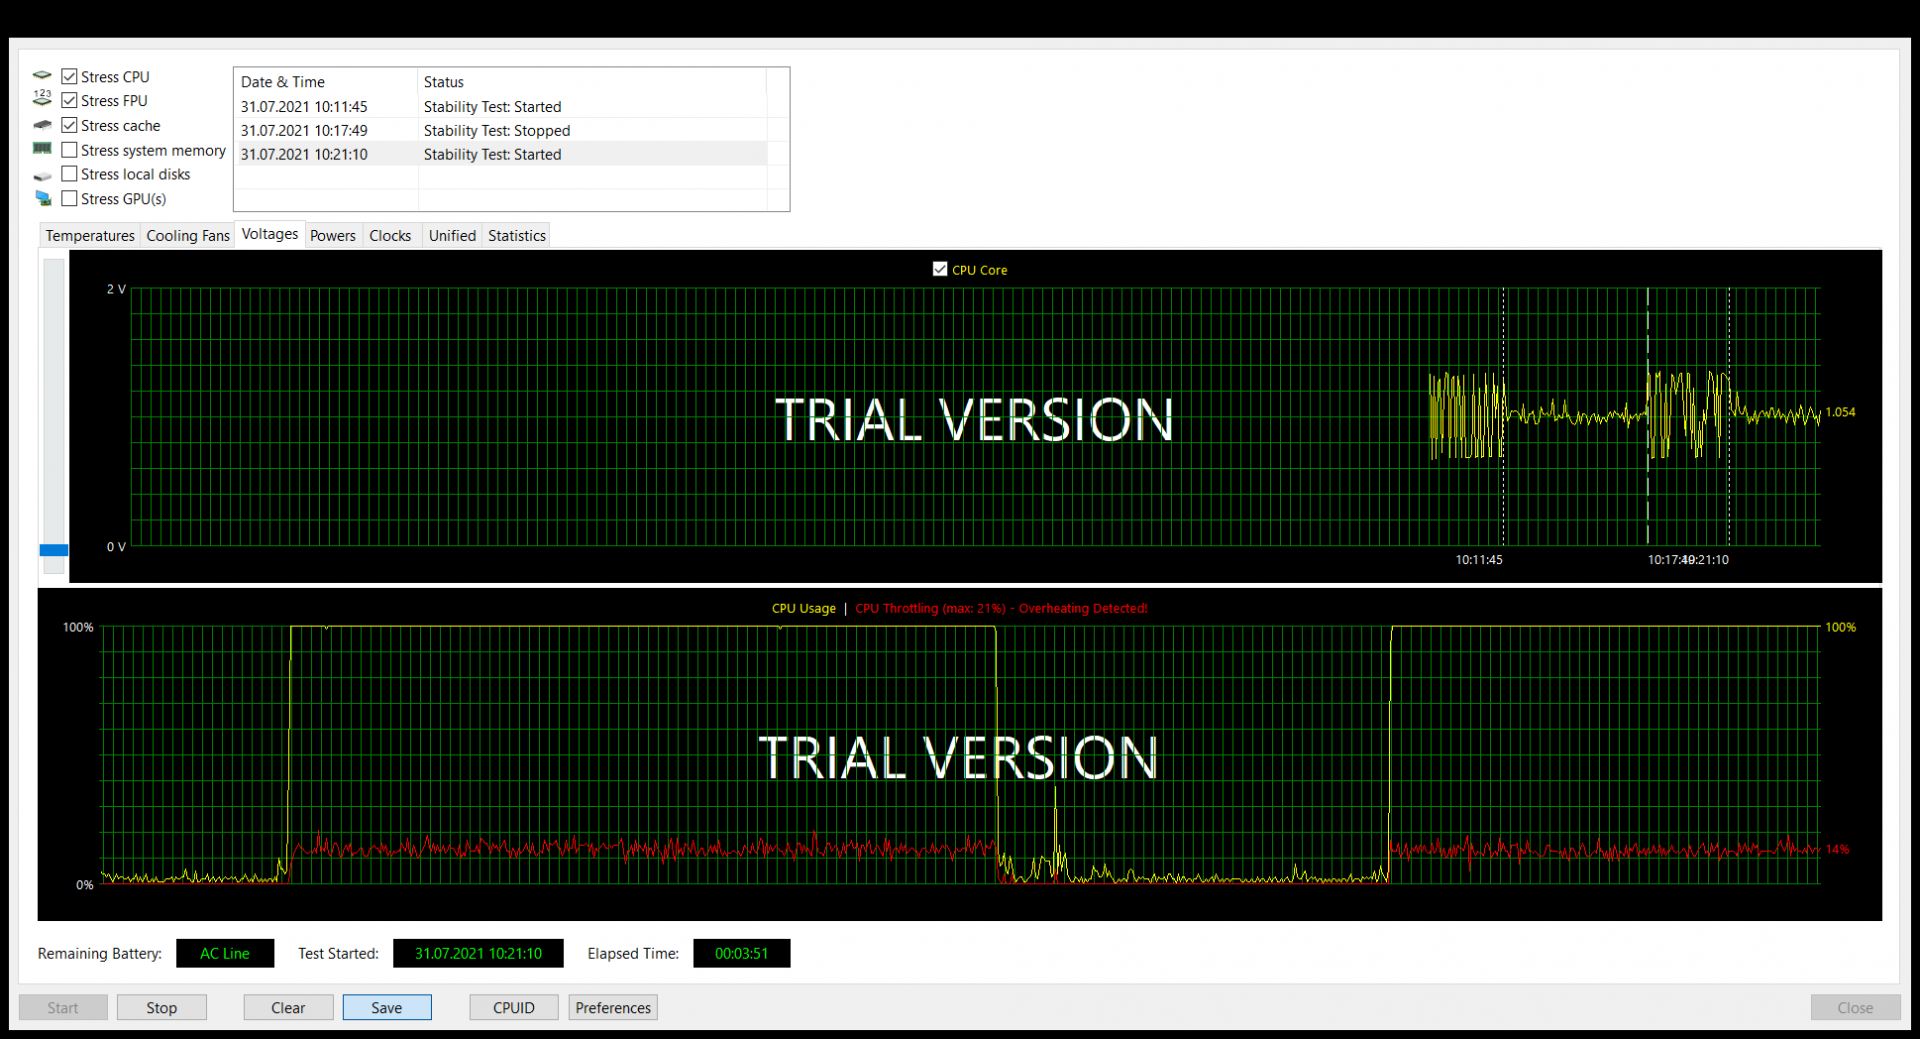Click the CPU chip icon beside Stress CPU
The width and height of the screenshot is (1920, 1039).
click(42, 76)
